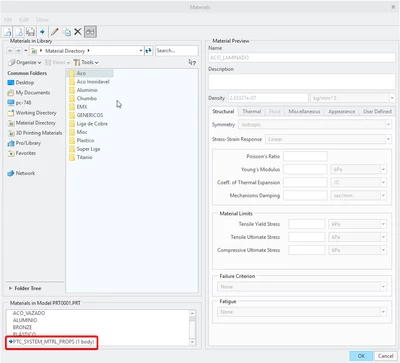
Task: Switch to the Appearance tab
Action: click(x=342, y=111)
